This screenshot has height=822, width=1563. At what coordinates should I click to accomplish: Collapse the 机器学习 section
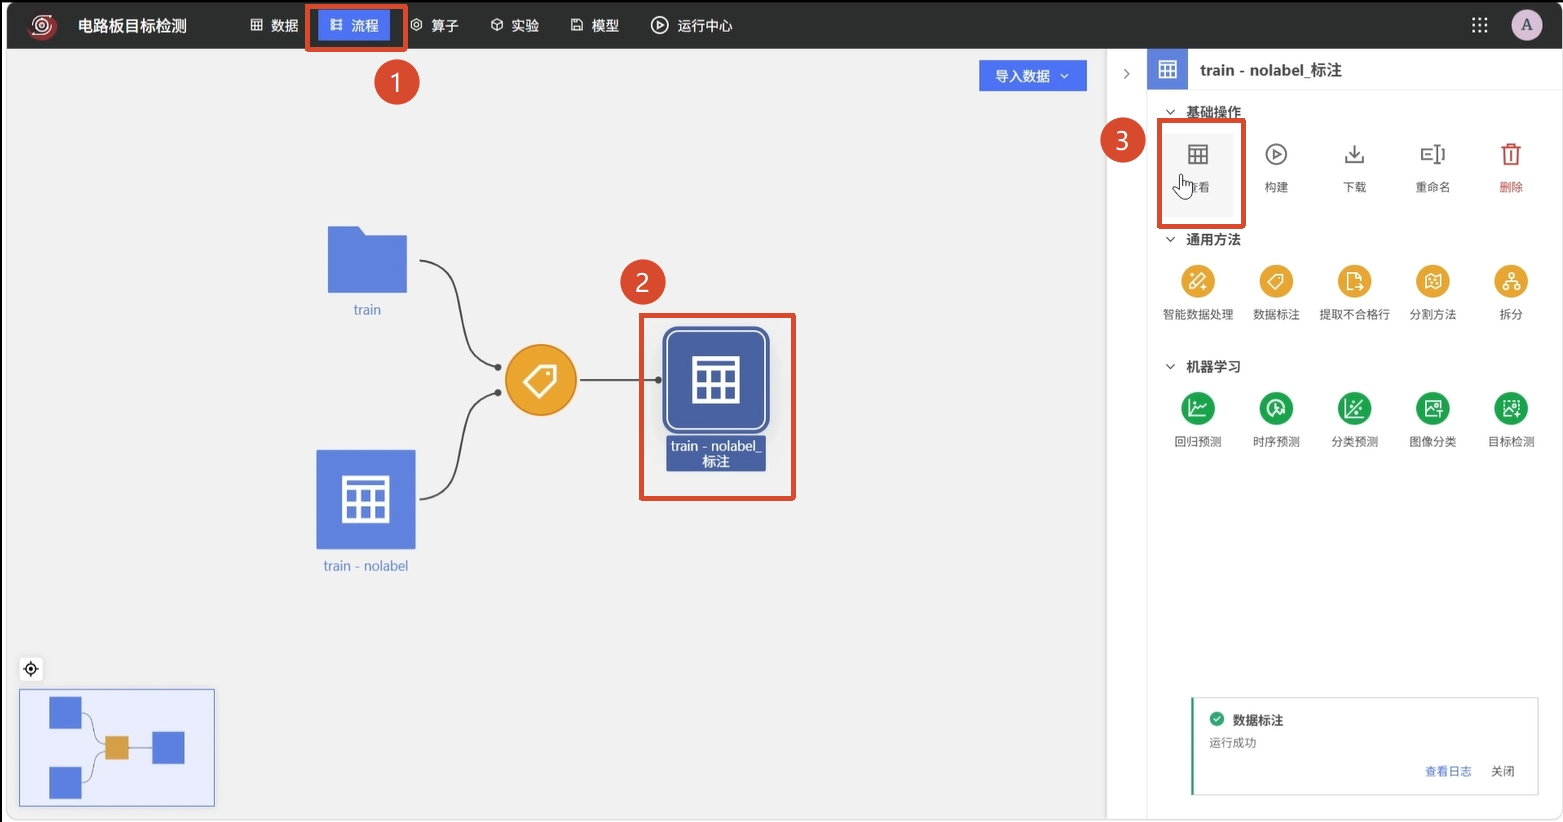click(1170, 366)
